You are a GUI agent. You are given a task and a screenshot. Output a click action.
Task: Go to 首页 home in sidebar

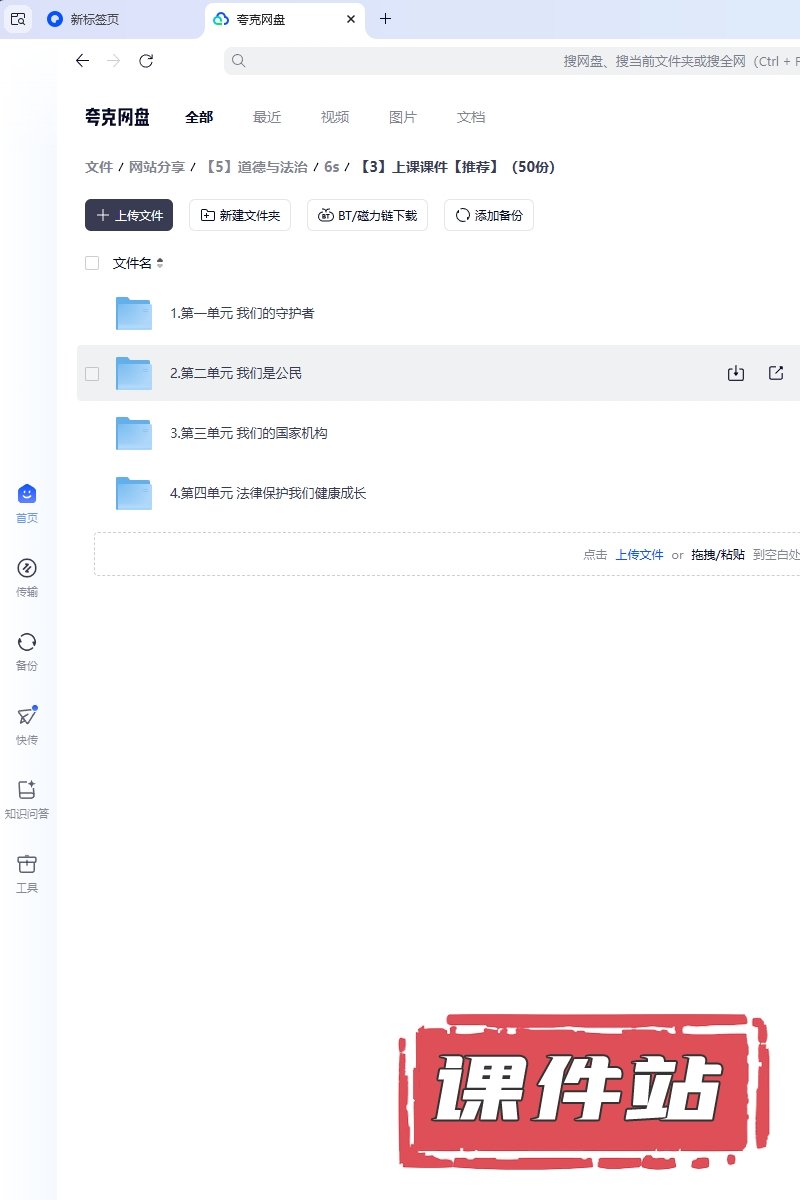(x=27, y=495)
